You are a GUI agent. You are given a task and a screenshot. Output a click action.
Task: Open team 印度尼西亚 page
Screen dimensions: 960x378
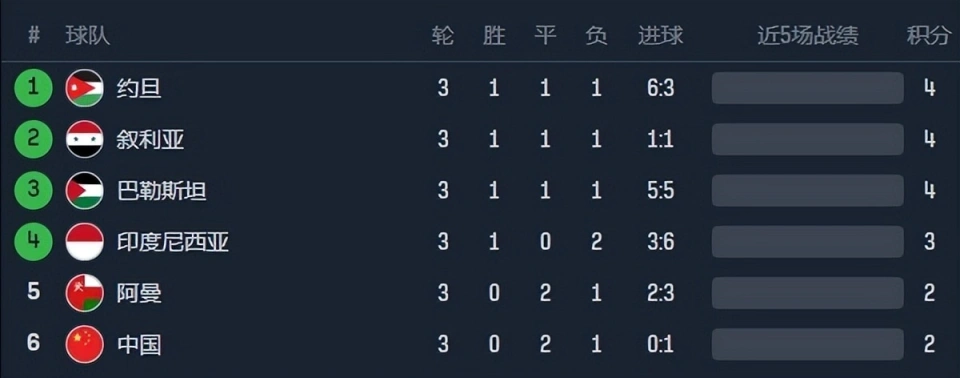(173, 243)
